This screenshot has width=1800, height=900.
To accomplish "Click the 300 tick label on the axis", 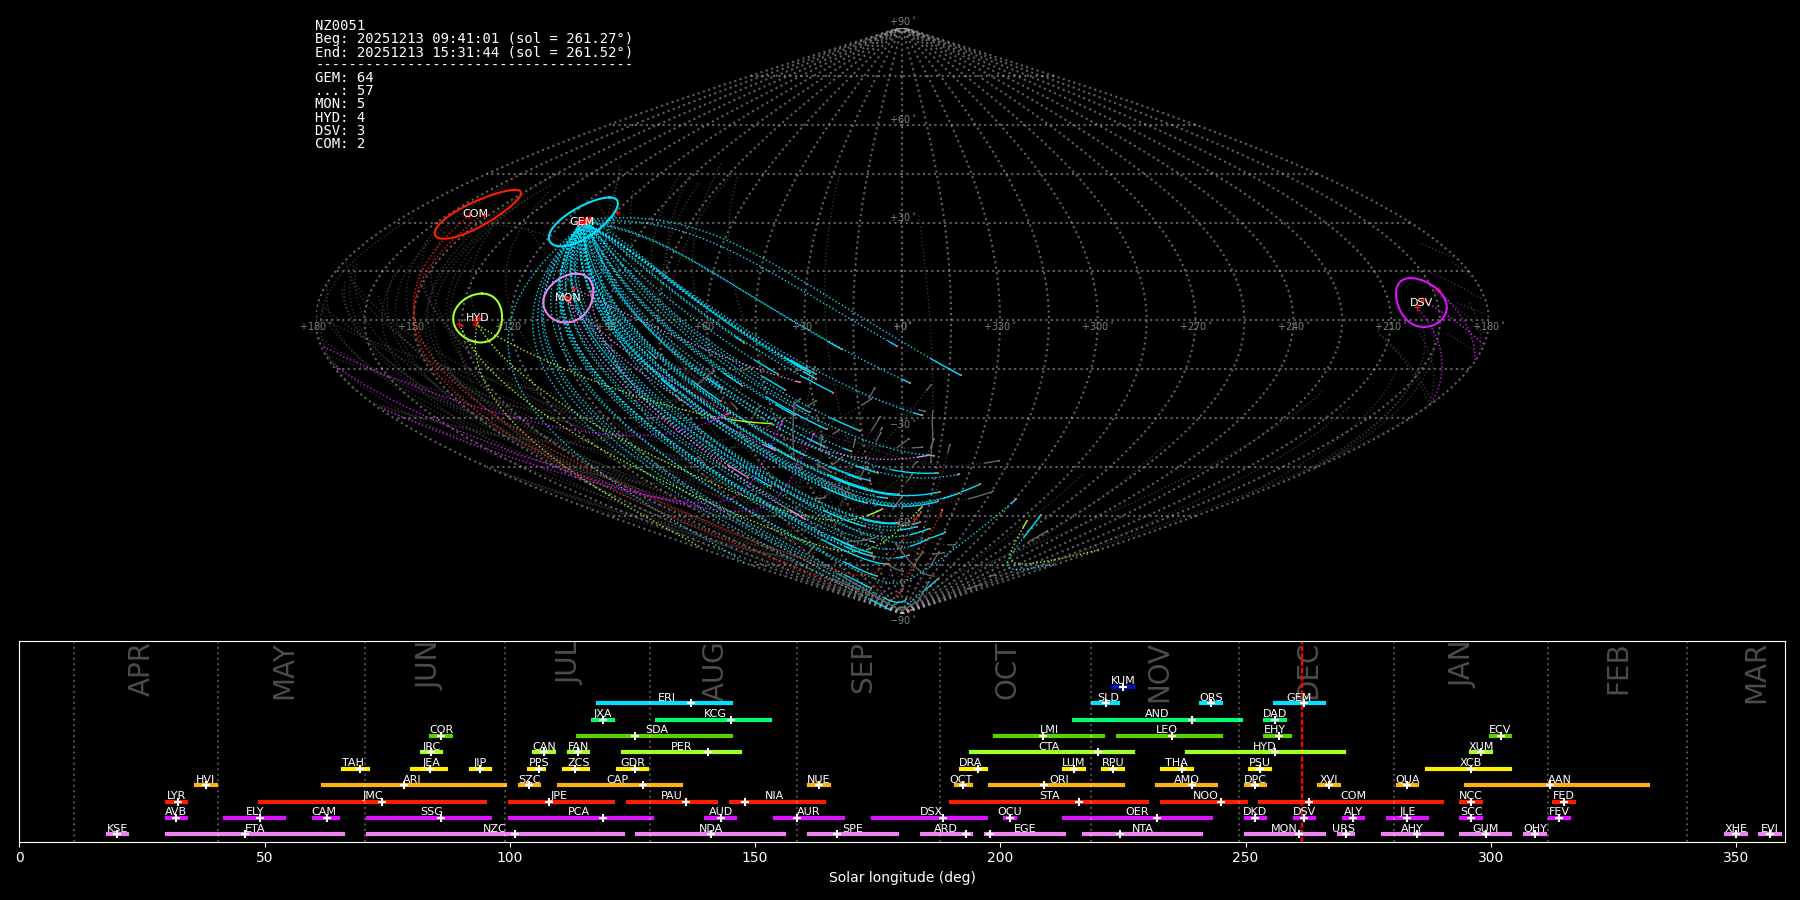I will click(1490, 857).
